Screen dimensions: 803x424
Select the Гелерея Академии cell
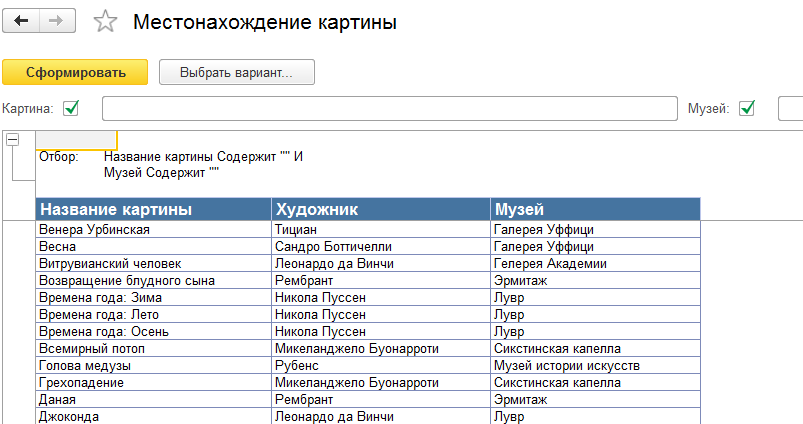coord(596,263)
